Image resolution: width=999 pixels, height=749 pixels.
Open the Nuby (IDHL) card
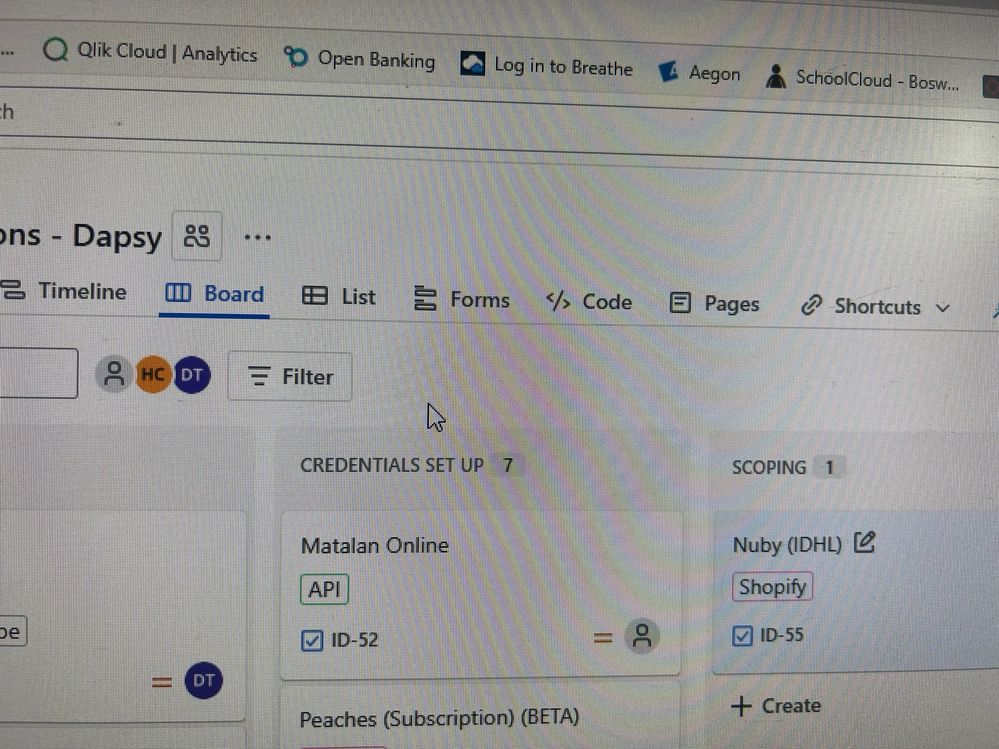pos(856,590)
